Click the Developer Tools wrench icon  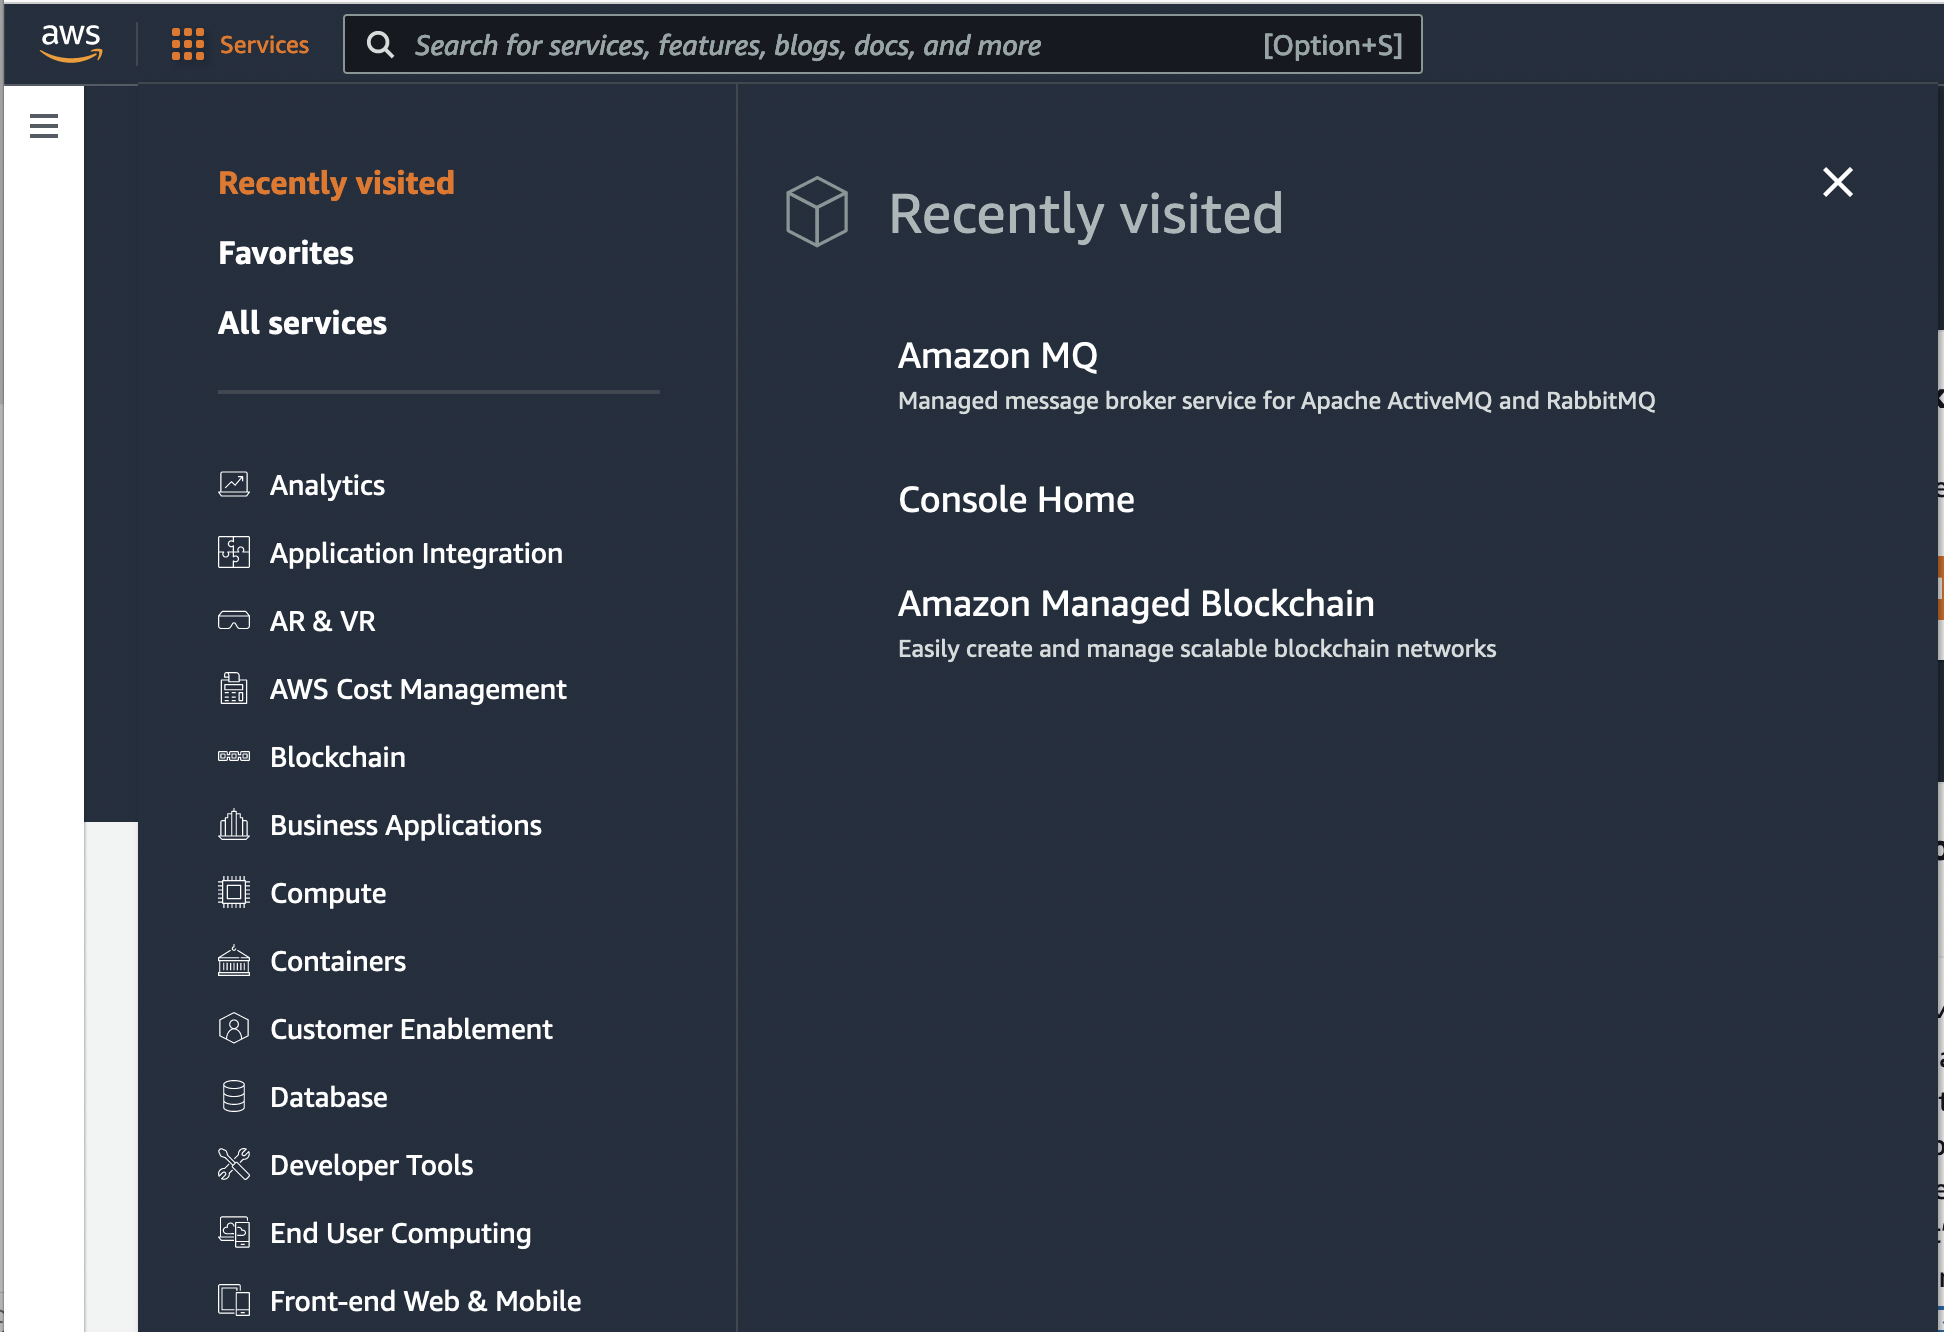point(234,1164)
